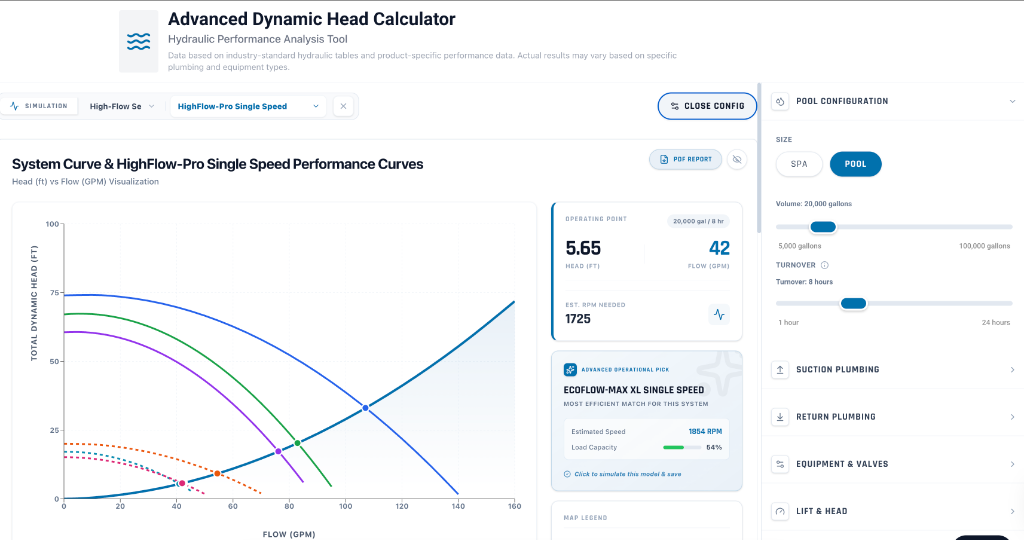Click the Turnover info icon
This screenshot has width=1024, height=540.
pos(825,265)
